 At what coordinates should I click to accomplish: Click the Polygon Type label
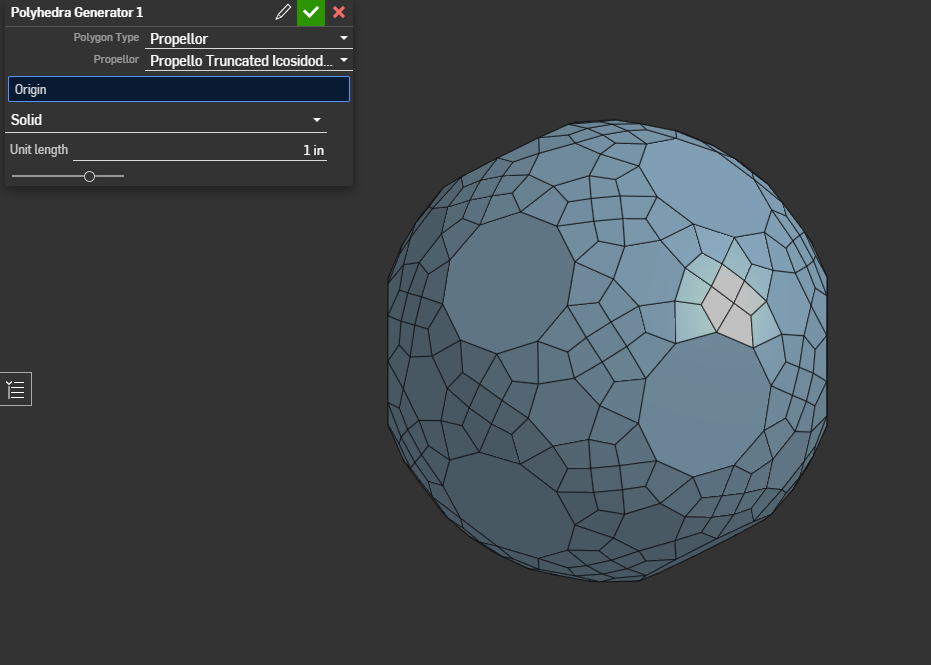point(106,37)
